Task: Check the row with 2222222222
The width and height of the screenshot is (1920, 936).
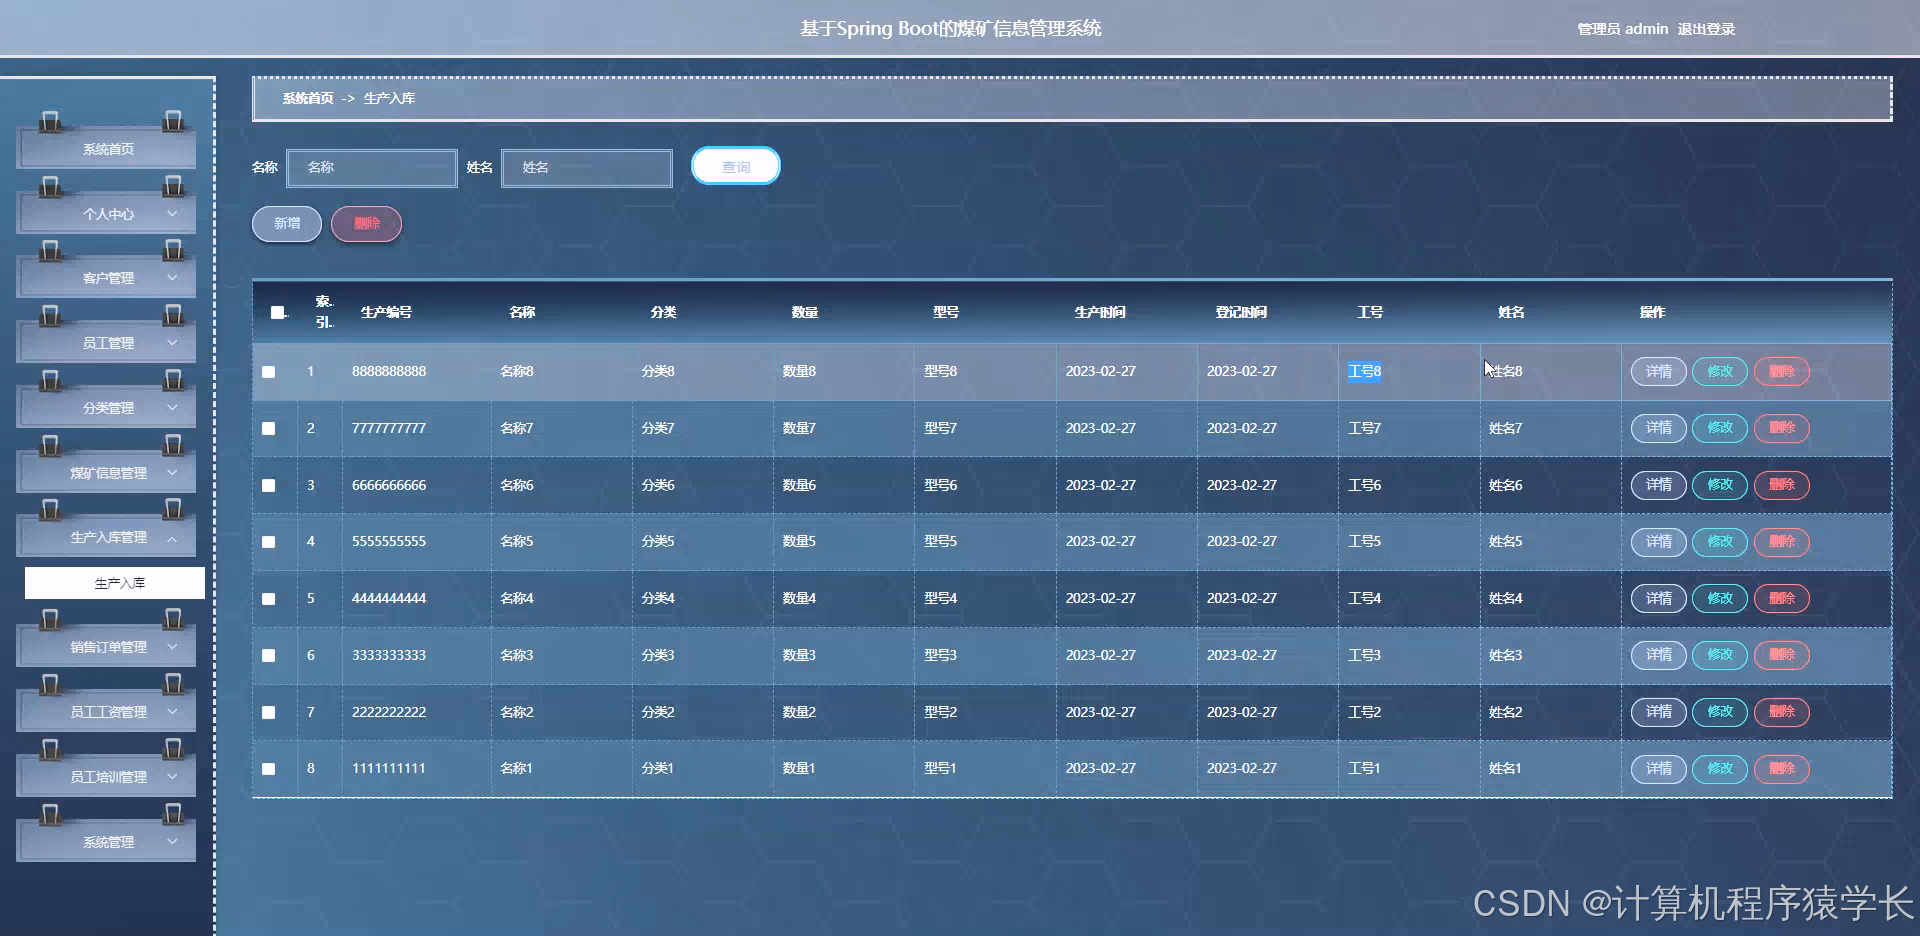Action: [268, 712]
